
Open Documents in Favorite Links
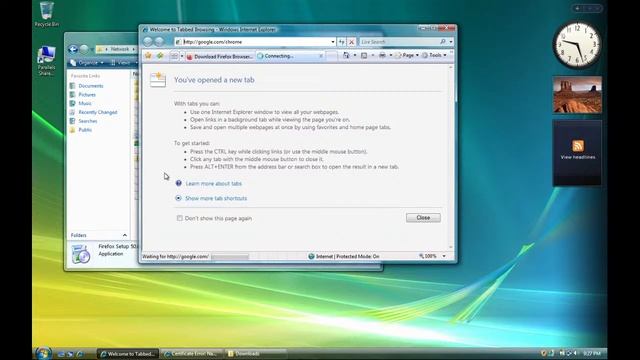pos(91,86)
